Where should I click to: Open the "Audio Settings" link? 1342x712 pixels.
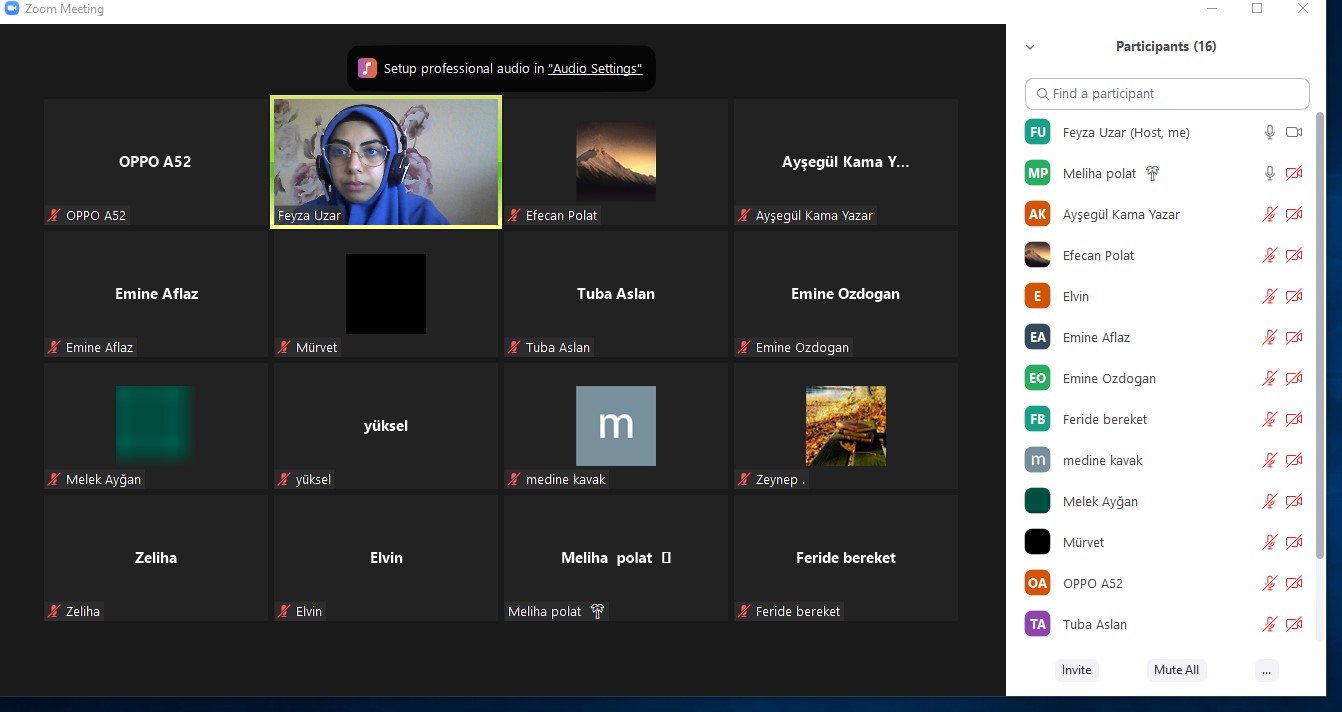click(x=595, y=69)
